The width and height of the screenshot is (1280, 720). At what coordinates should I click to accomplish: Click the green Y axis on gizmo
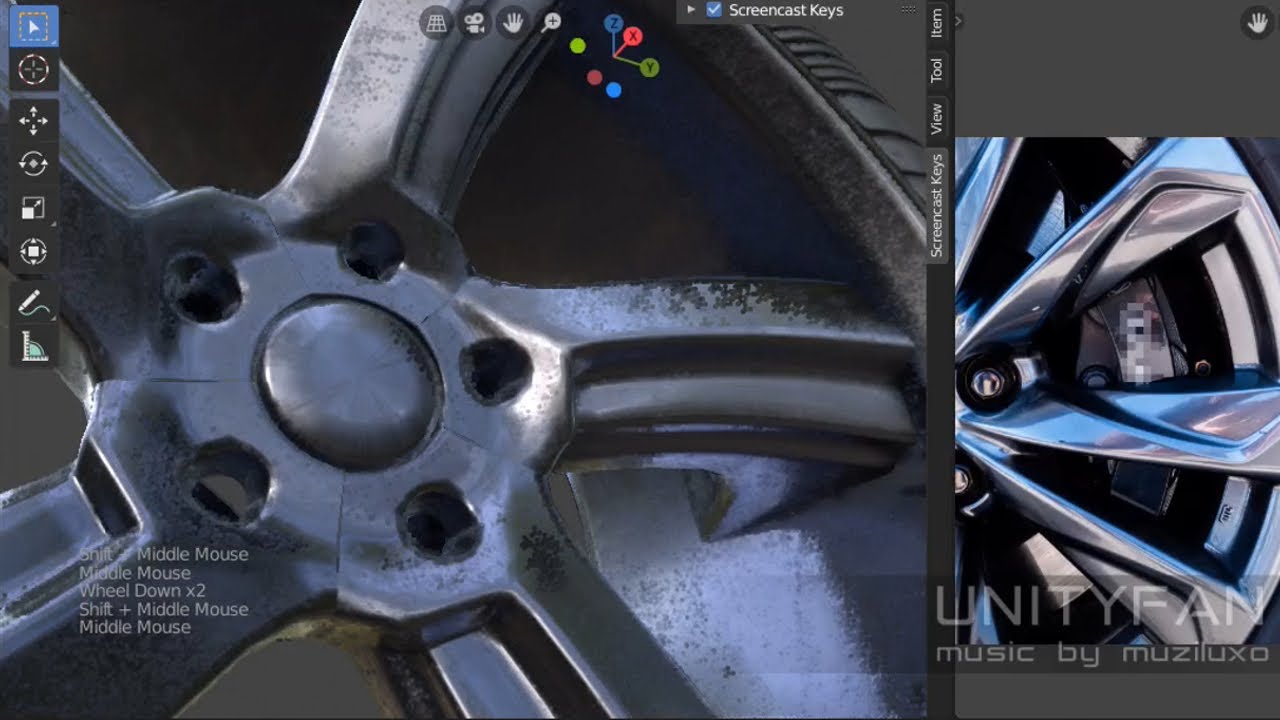tap(650, 68)
